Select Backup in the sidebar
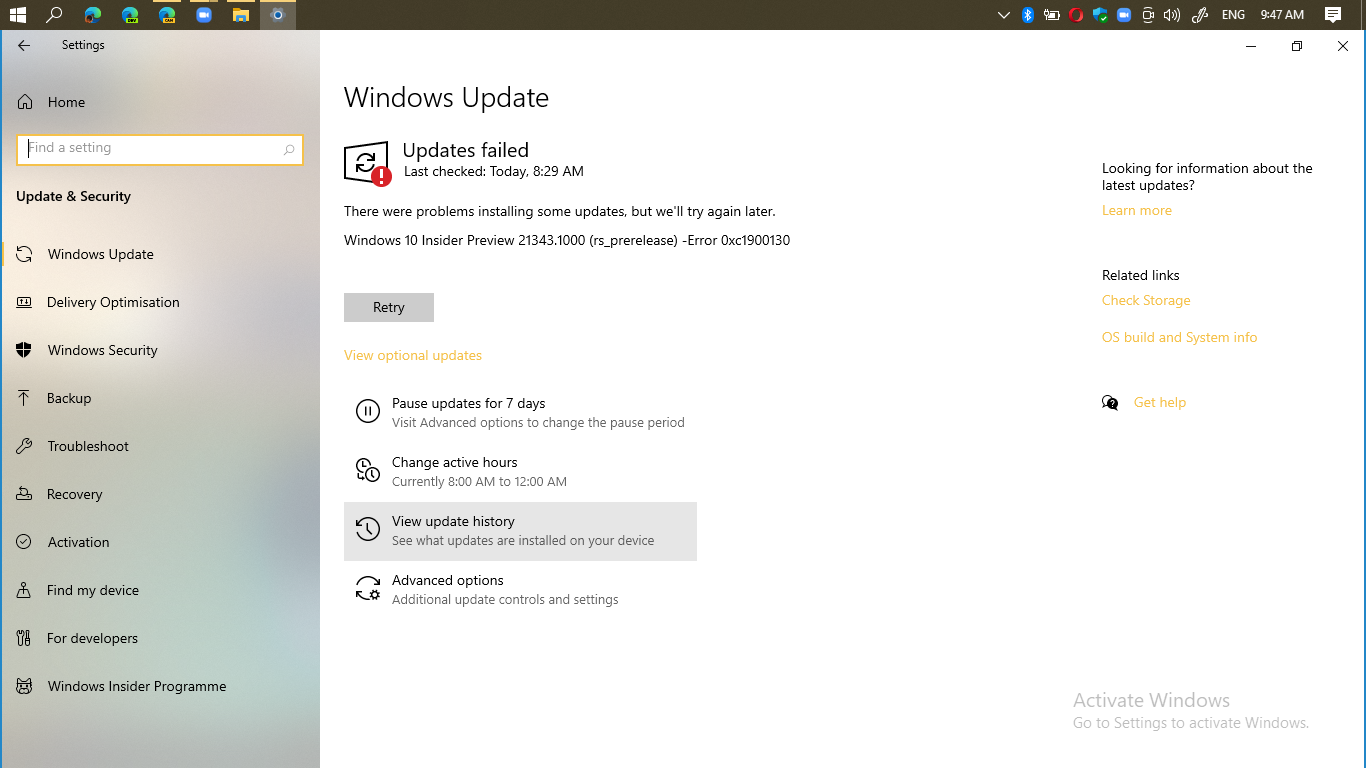This screenshot has width=1366, height=768. tap(160, 398)
